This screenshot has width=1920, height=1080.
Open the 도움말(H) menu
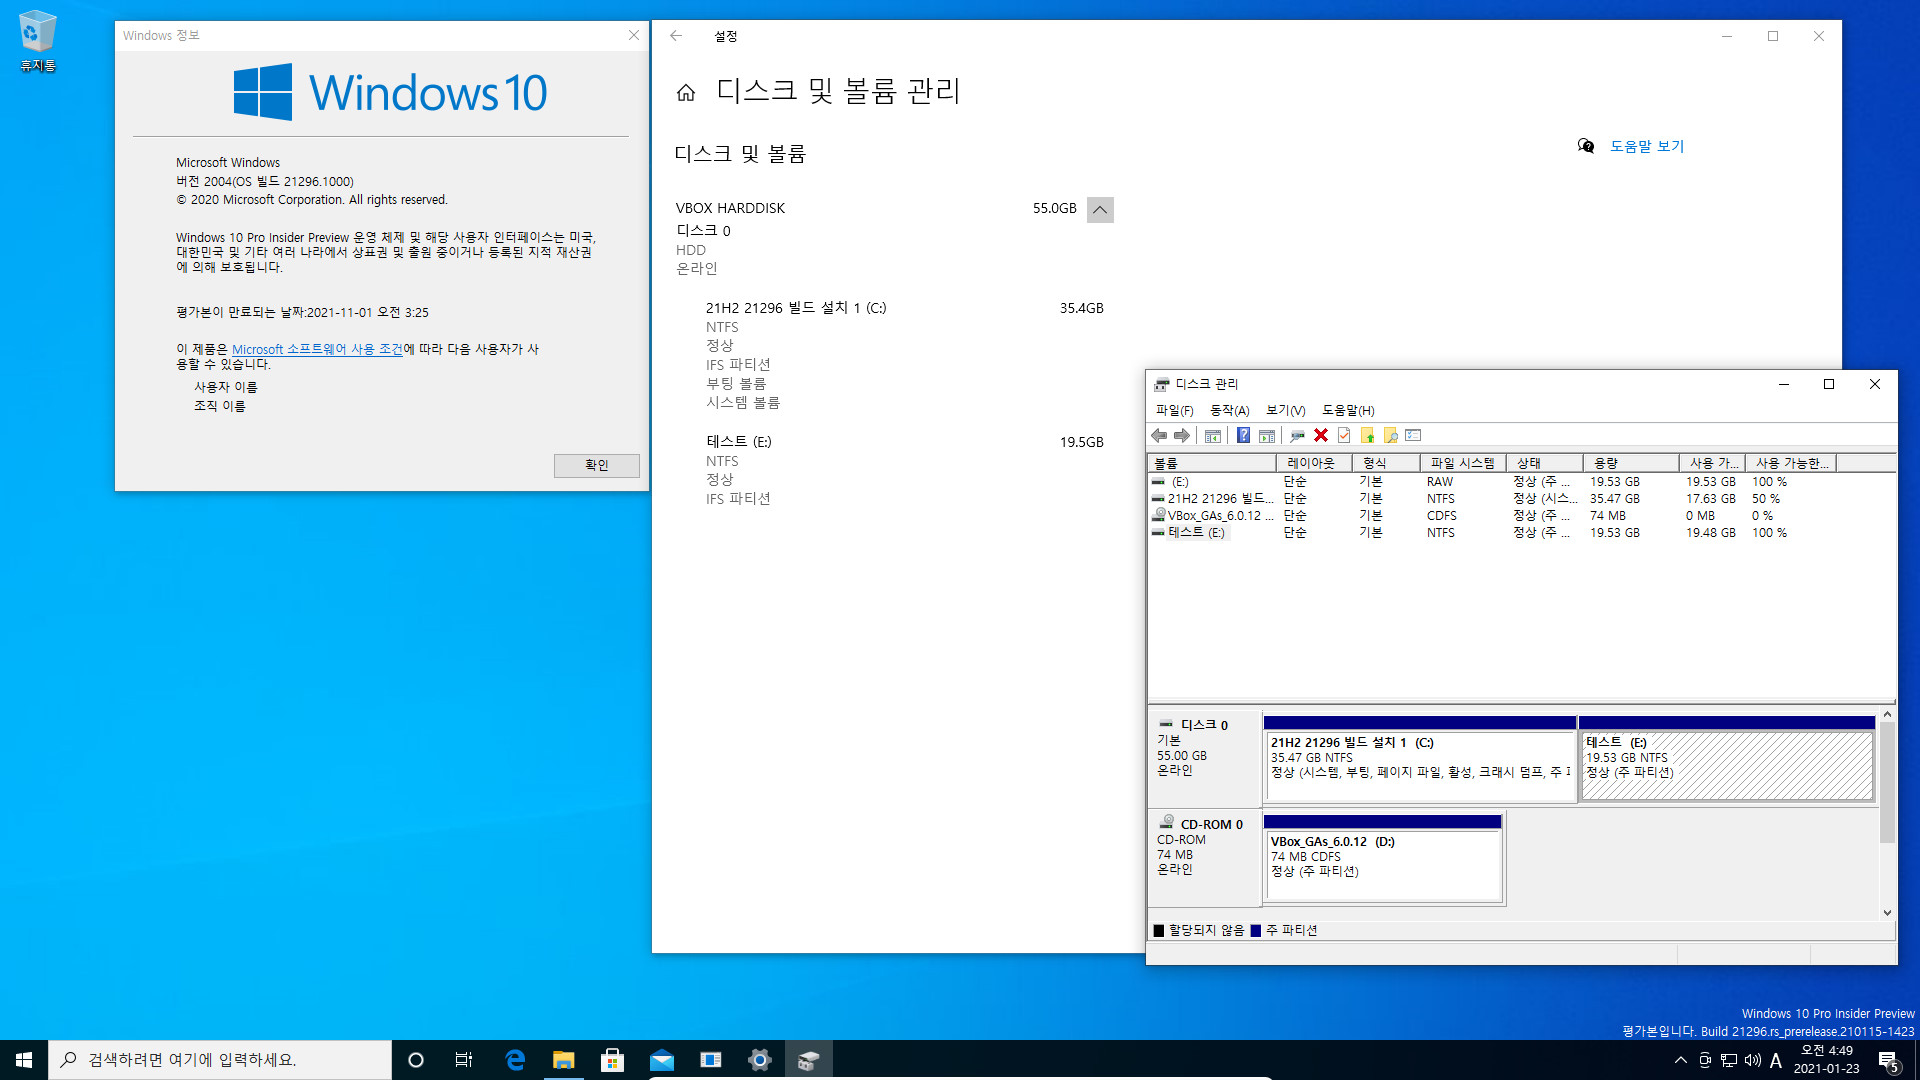coord(1348,411)
